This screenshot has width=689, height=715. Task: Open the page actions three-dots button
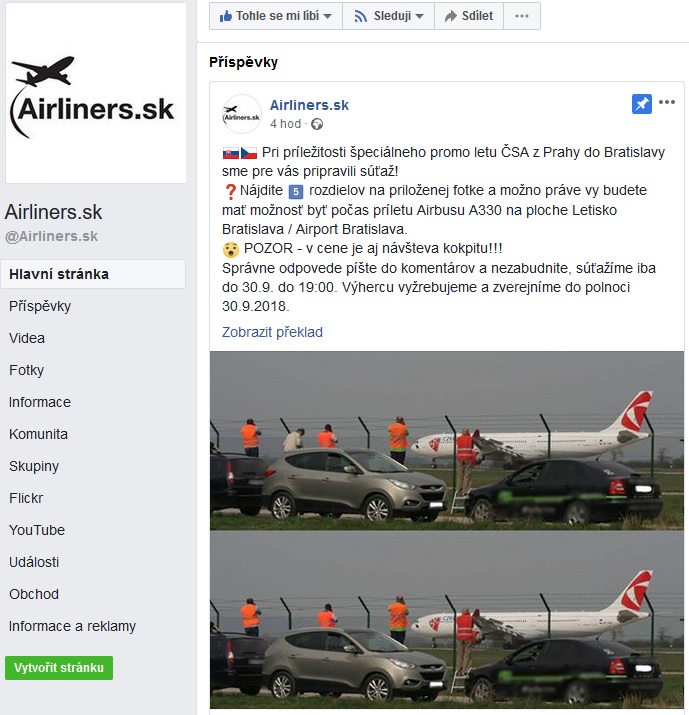522,16
